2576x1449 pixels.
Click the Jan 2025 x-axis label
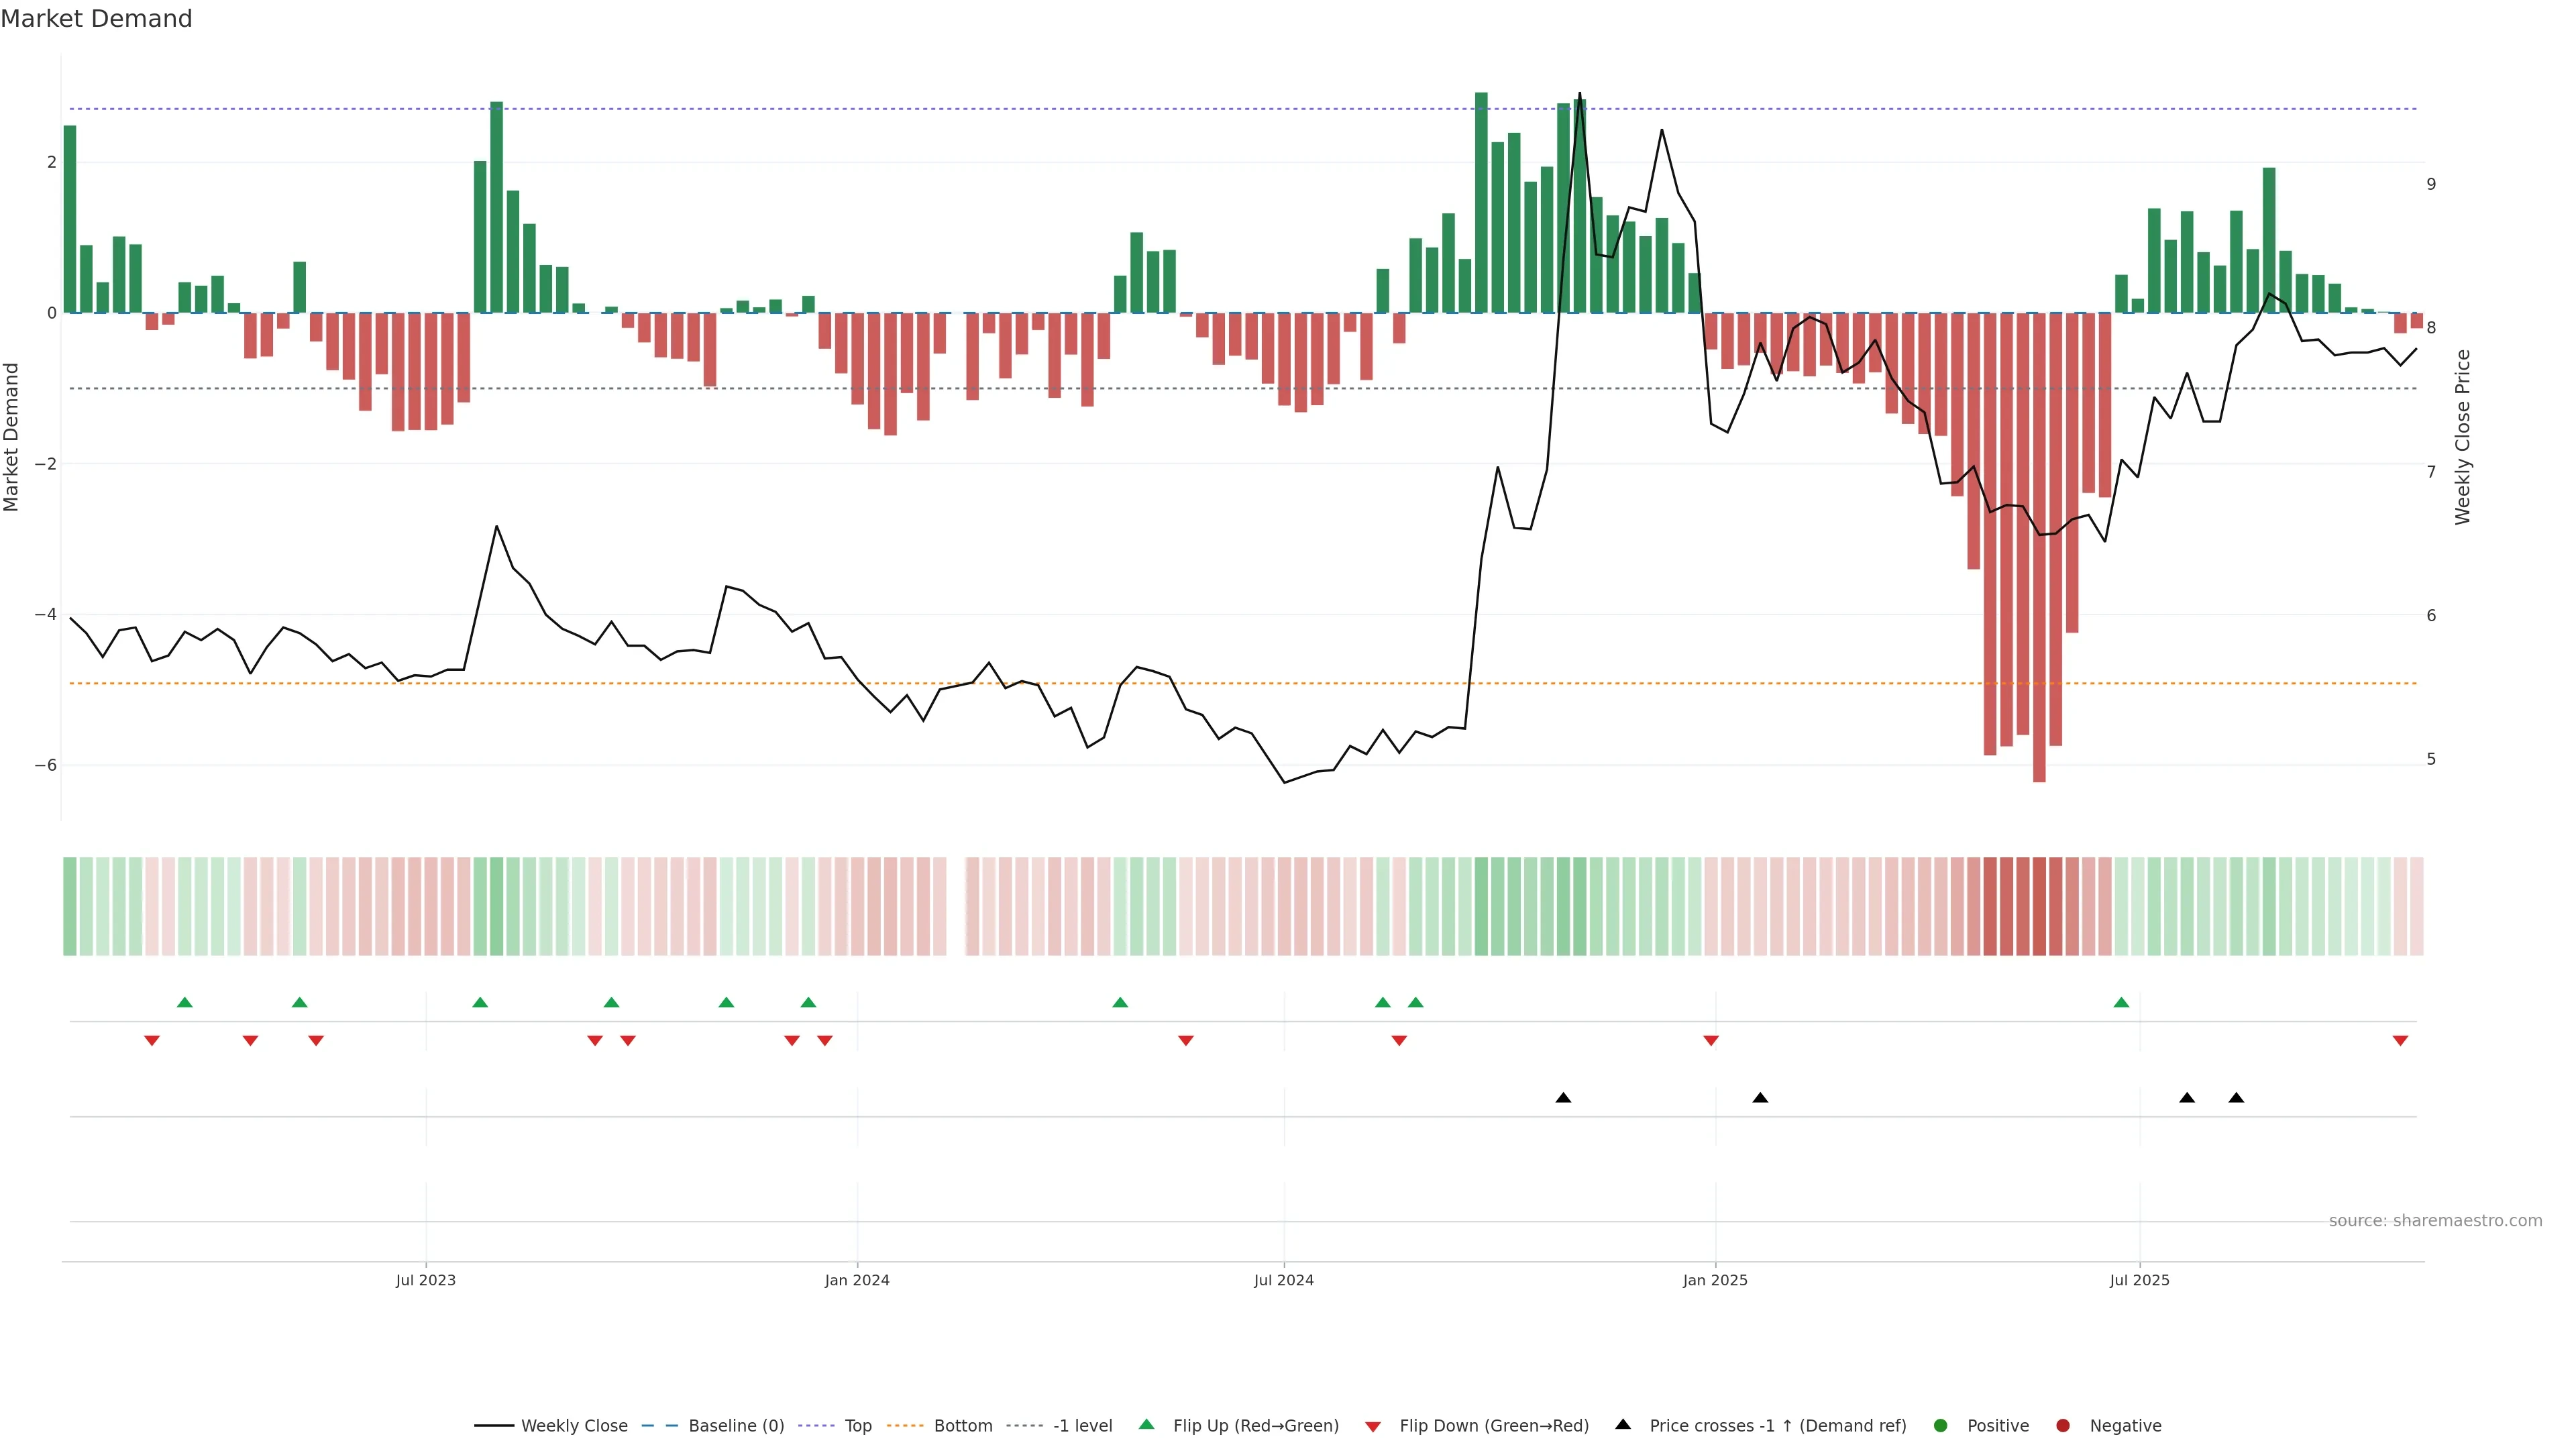pos(1715,1280)
